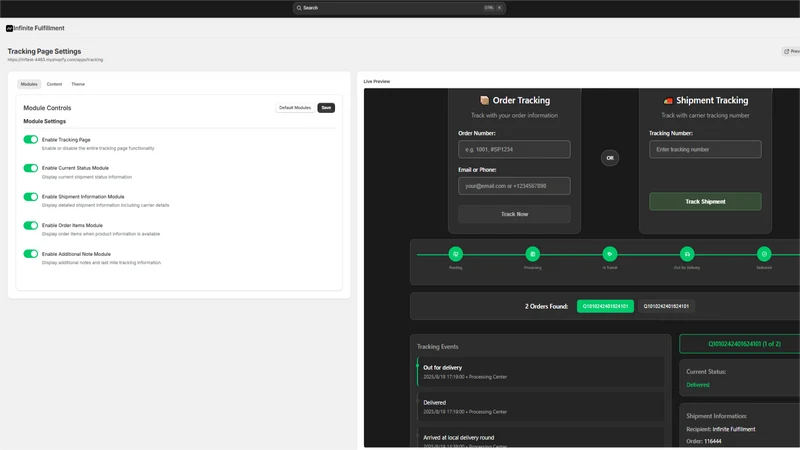Click the Track Now button
800x450 pixels.
[x=514, y=214]
